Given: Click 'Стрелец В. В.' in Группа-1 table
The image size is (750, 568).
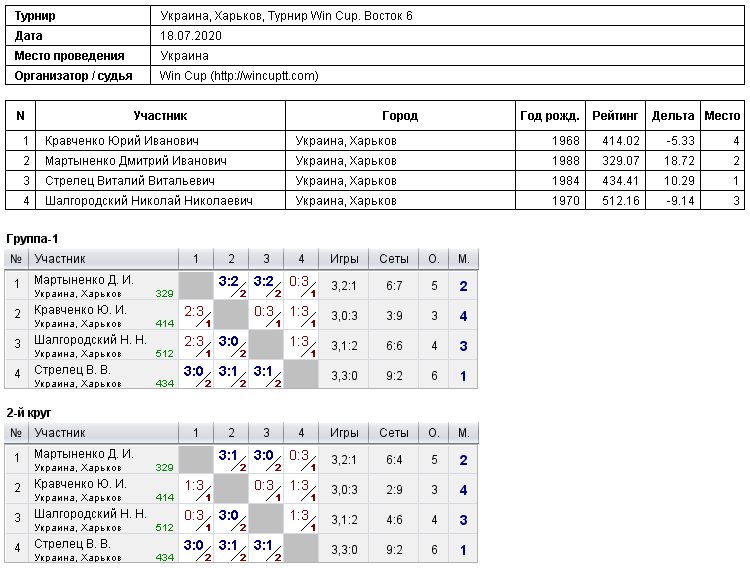Looking at the screenshot, I should (x=72, y=370).
